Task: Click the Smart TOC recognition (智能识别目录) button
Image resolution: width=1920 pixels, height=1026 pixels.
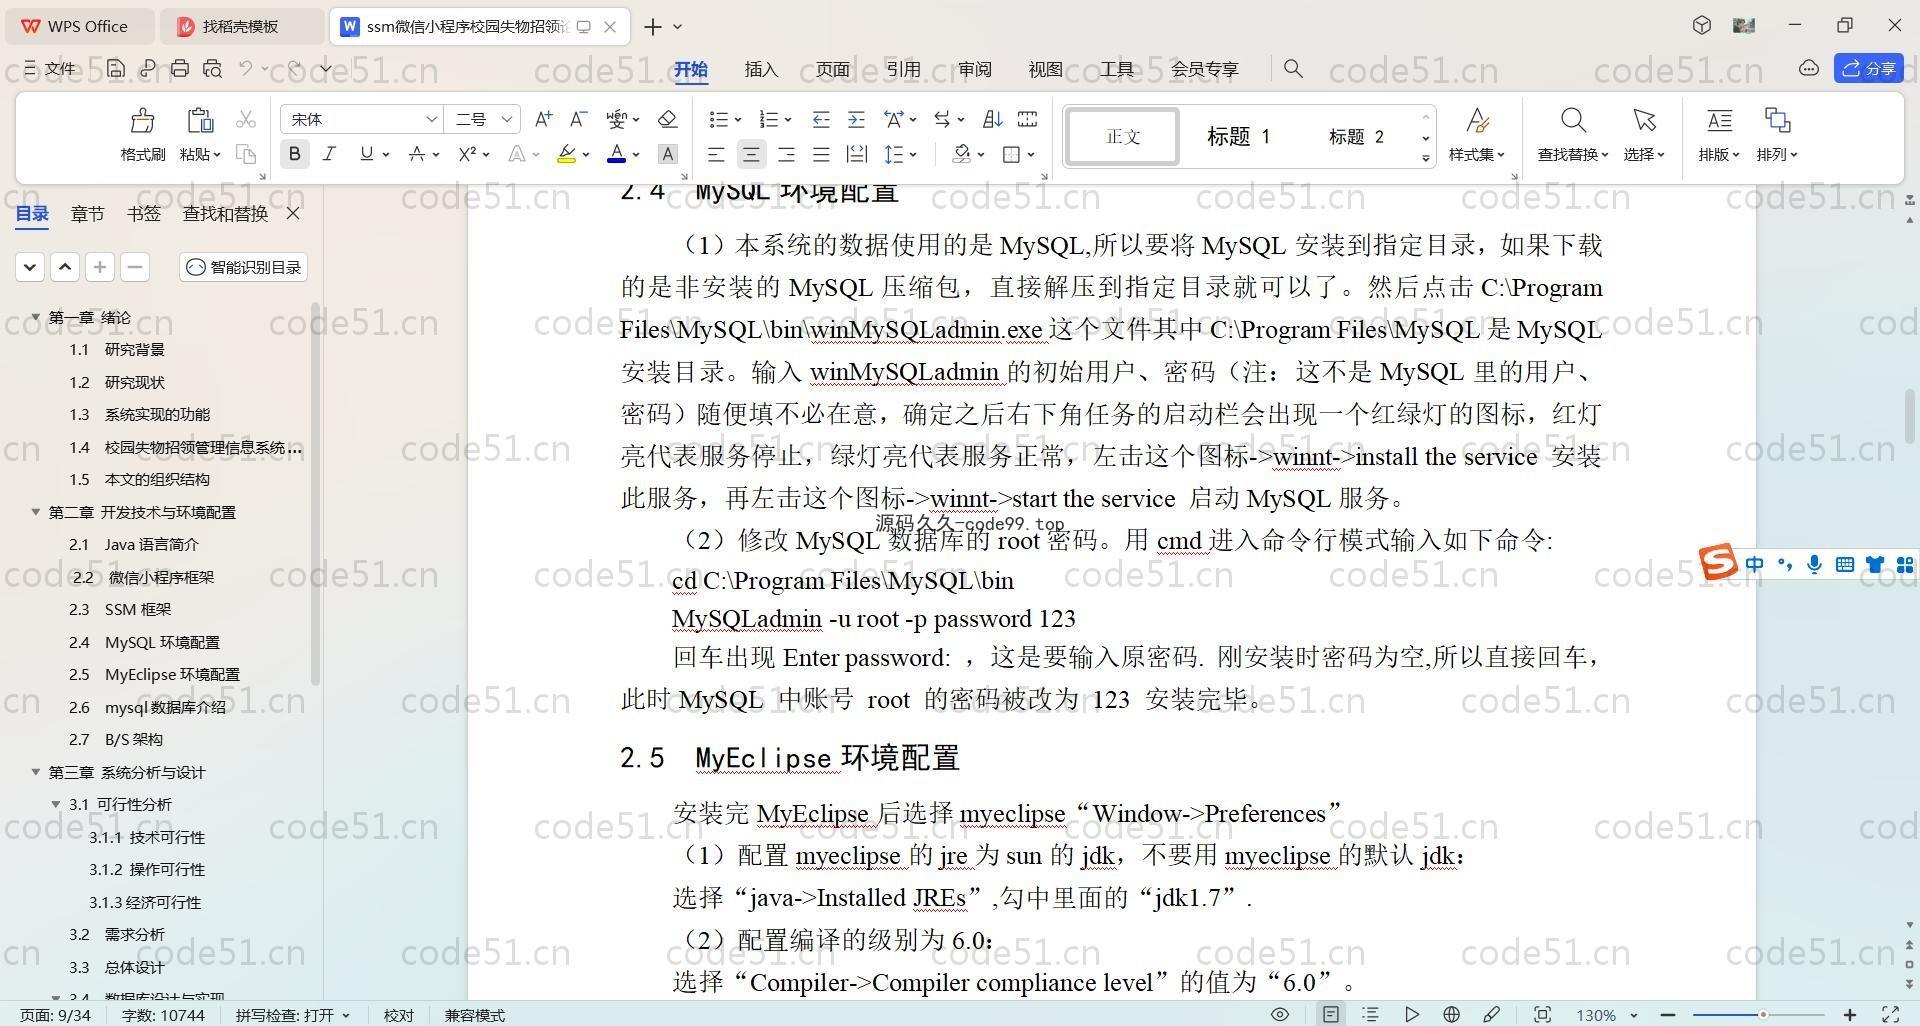Action: pos(244,267)
